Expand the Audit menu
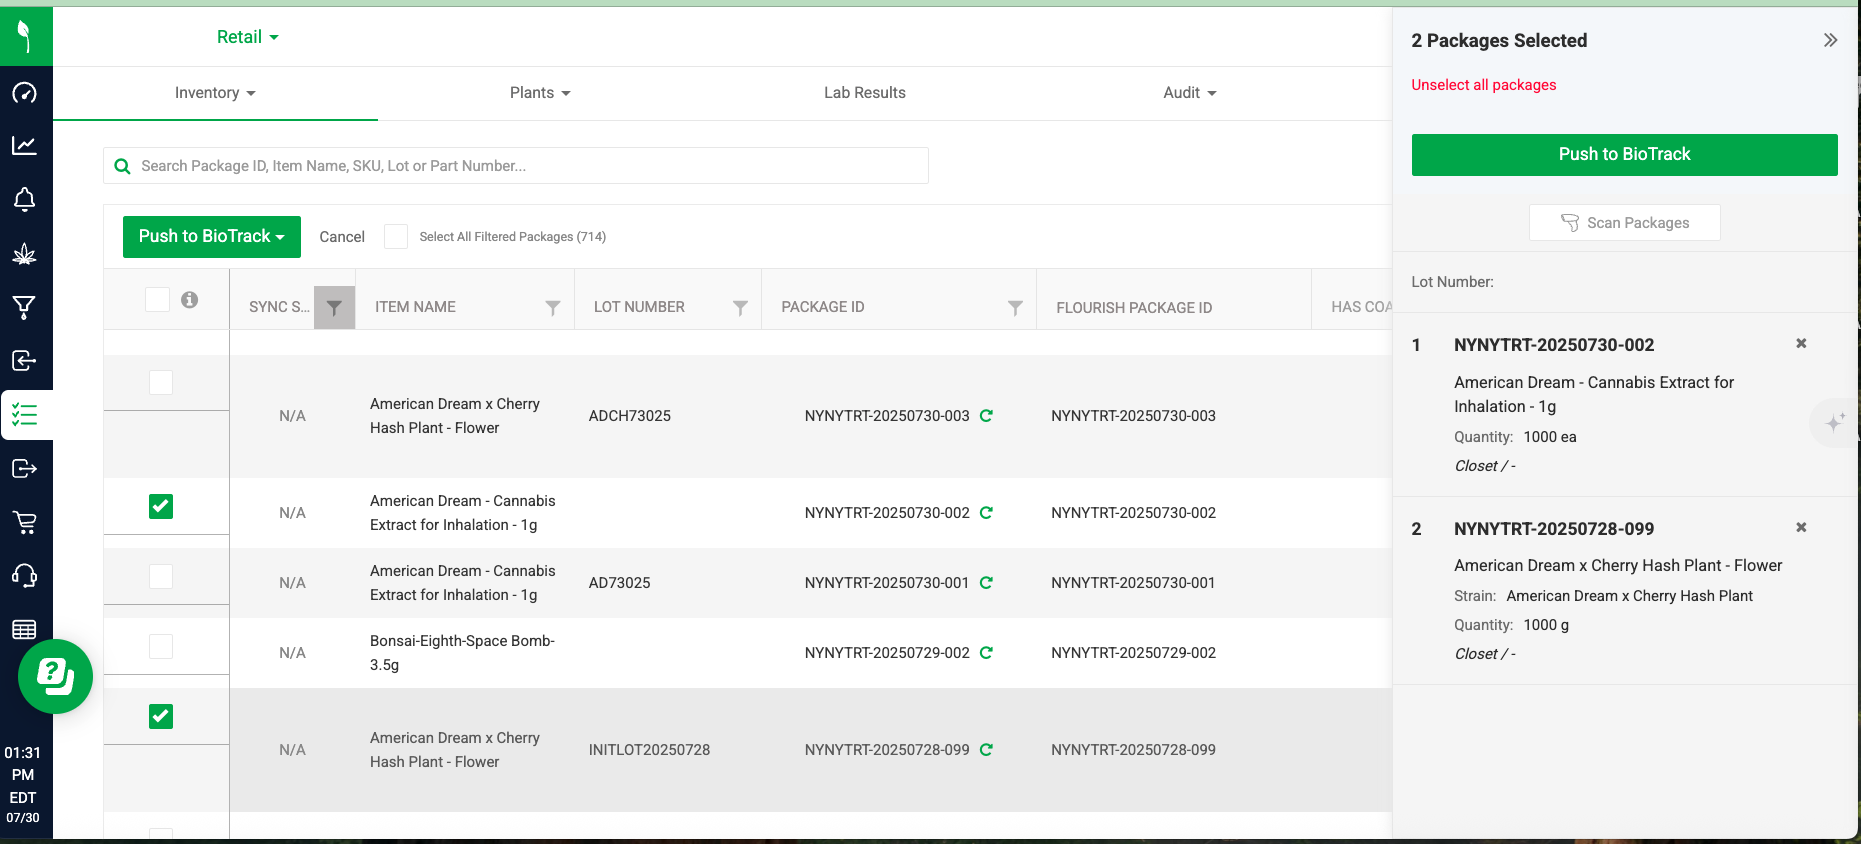1861x844 pixels. 1190,93
